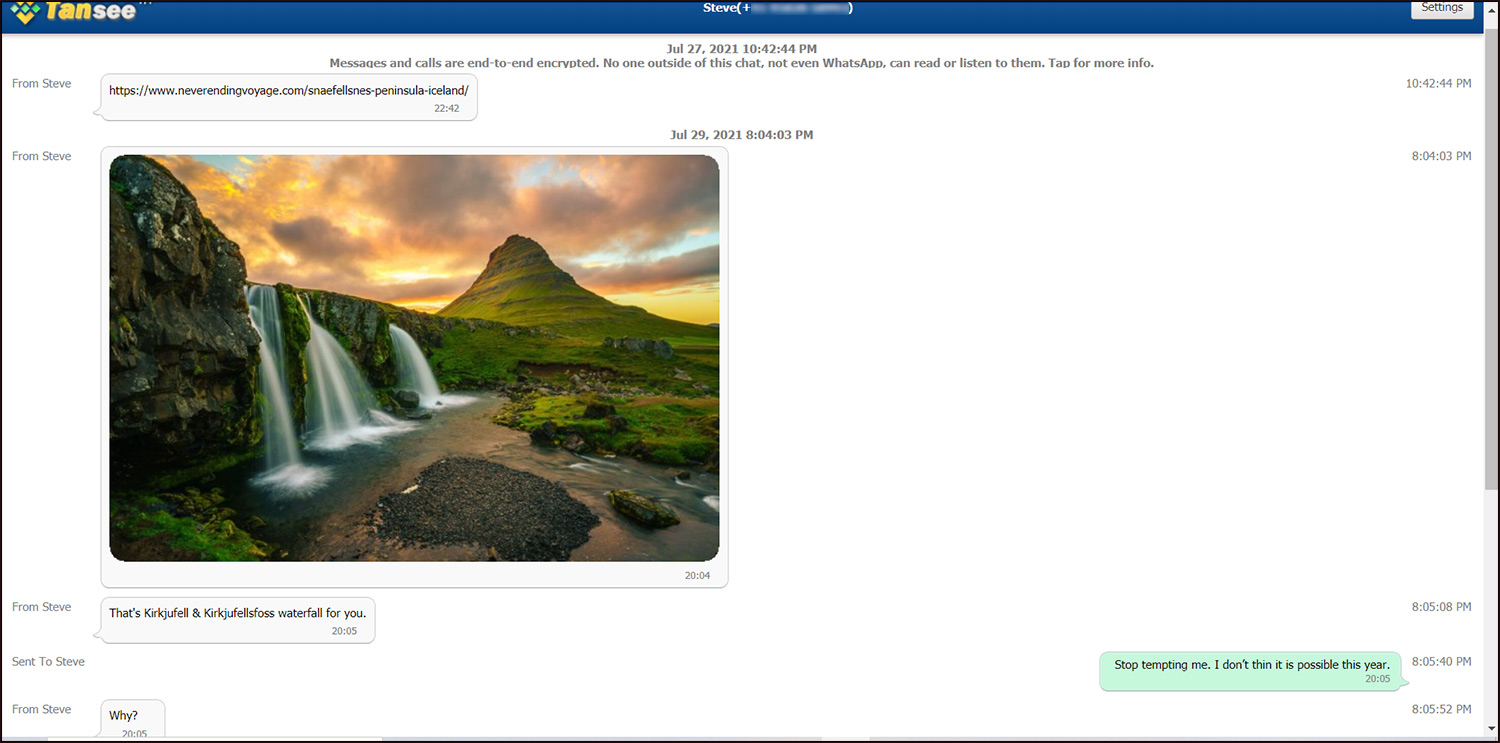Click the 8:05:08 PM timestamp
Viewport: 1500px width, 743px height.
click(1441, 607)
